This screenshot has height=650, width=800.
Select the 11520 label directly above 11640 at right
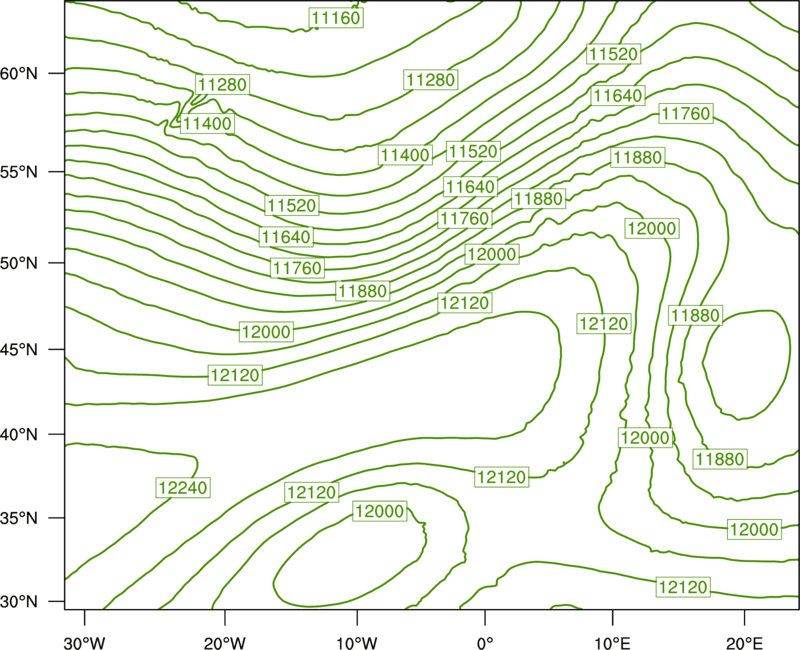click(613, 54)
